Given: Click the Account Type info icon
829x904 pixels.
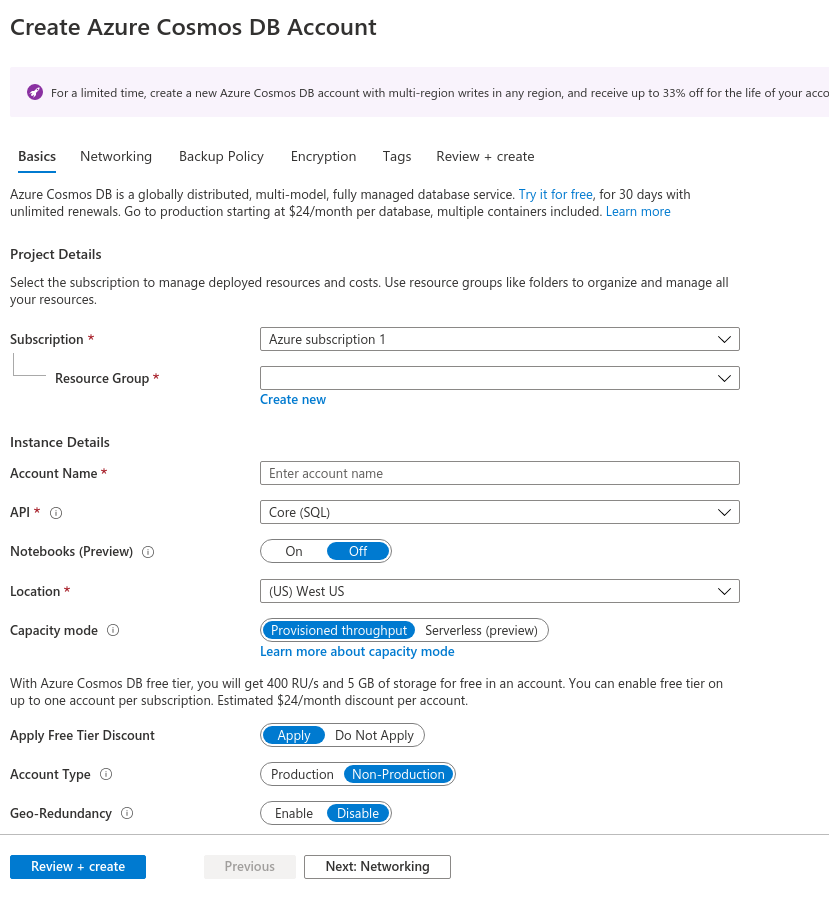Looking at the screenshot, I should pos(106,774).
